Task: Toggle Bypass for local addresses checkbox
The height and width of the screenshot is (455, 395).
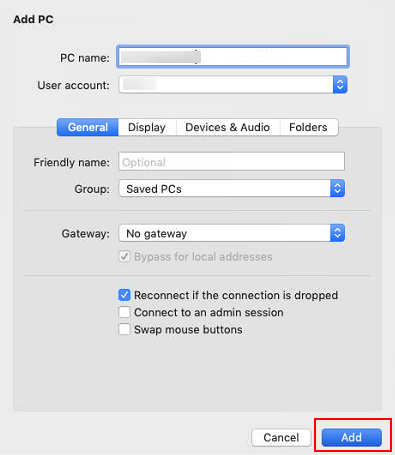Action: coord(124,257)
